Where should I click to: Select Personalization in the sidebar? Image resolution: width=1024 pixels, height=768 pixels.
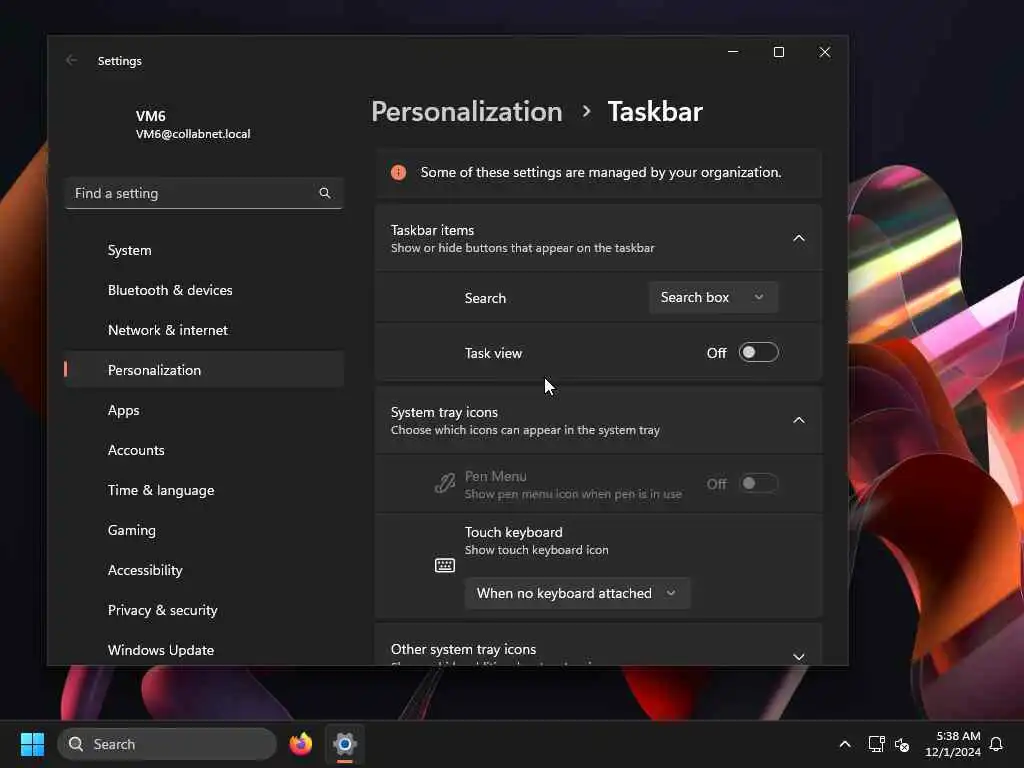pos(204,370)
